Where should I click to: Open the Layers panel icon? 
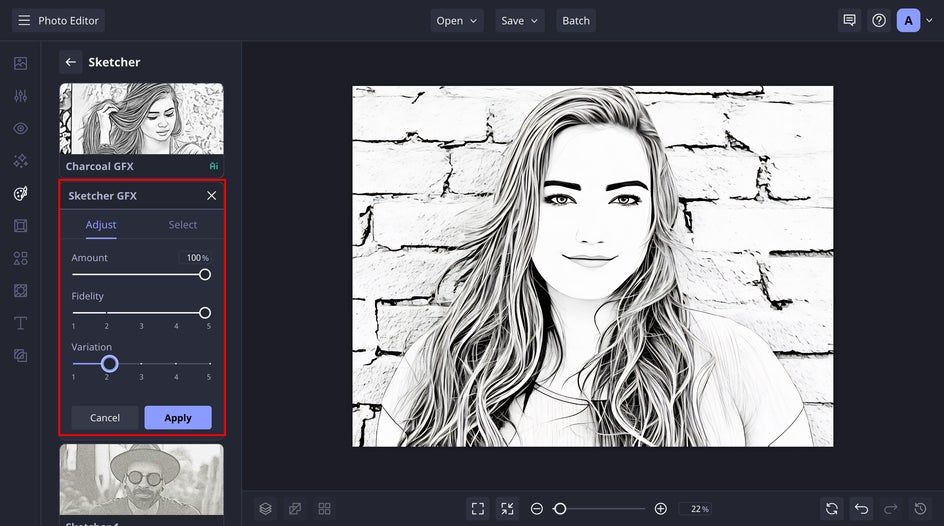coord(266,509)
